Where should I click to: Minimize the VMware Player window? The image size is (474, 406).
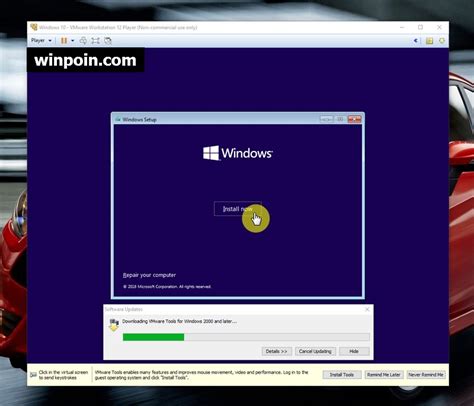[402, 27]
